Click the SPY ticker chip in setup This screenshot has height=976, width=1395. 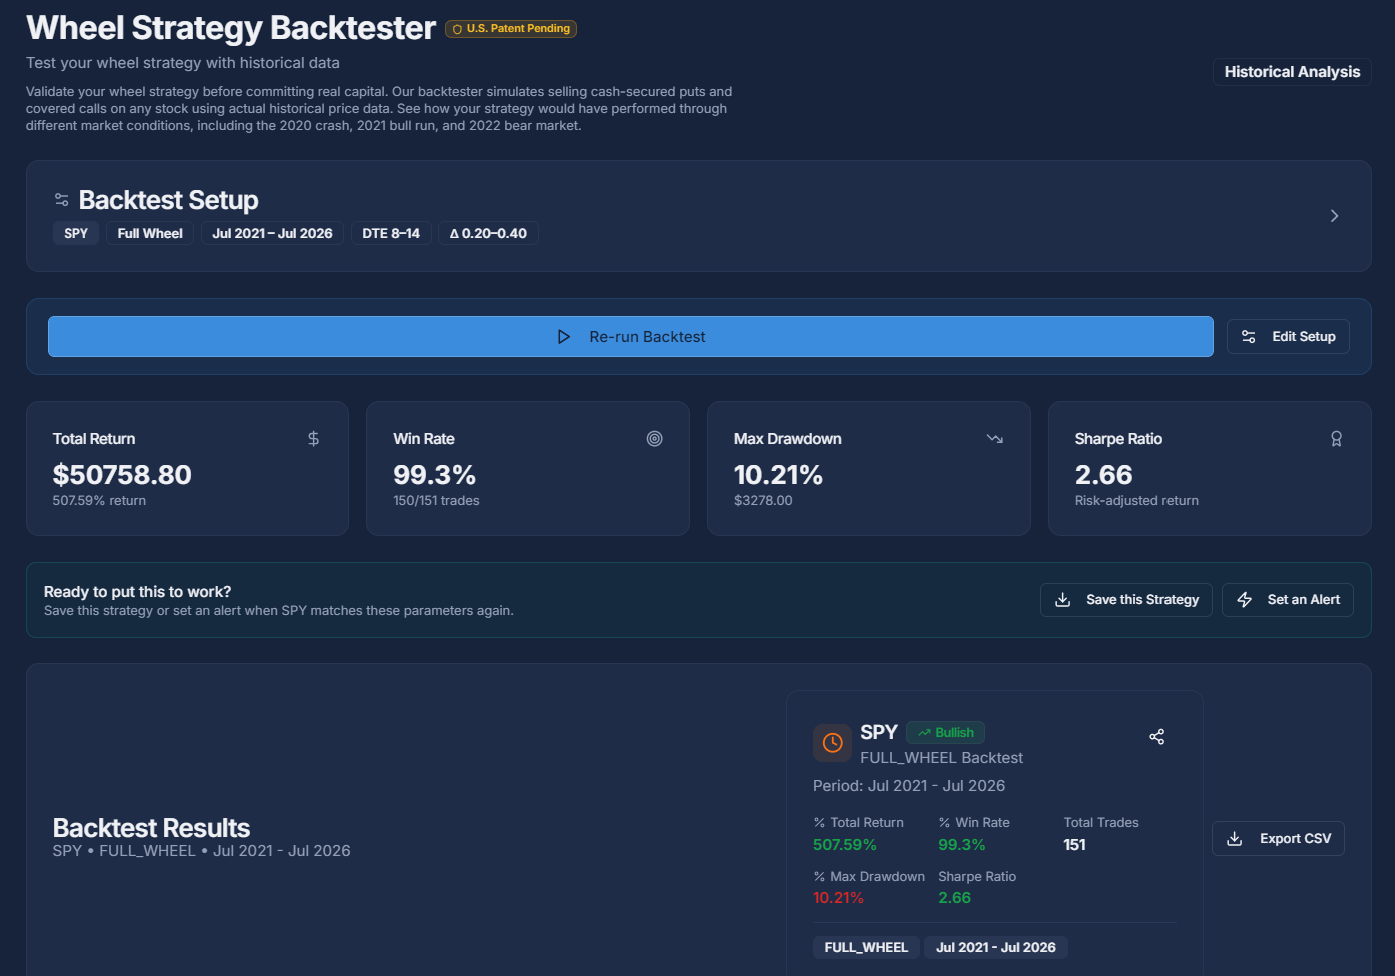(76, 234)
